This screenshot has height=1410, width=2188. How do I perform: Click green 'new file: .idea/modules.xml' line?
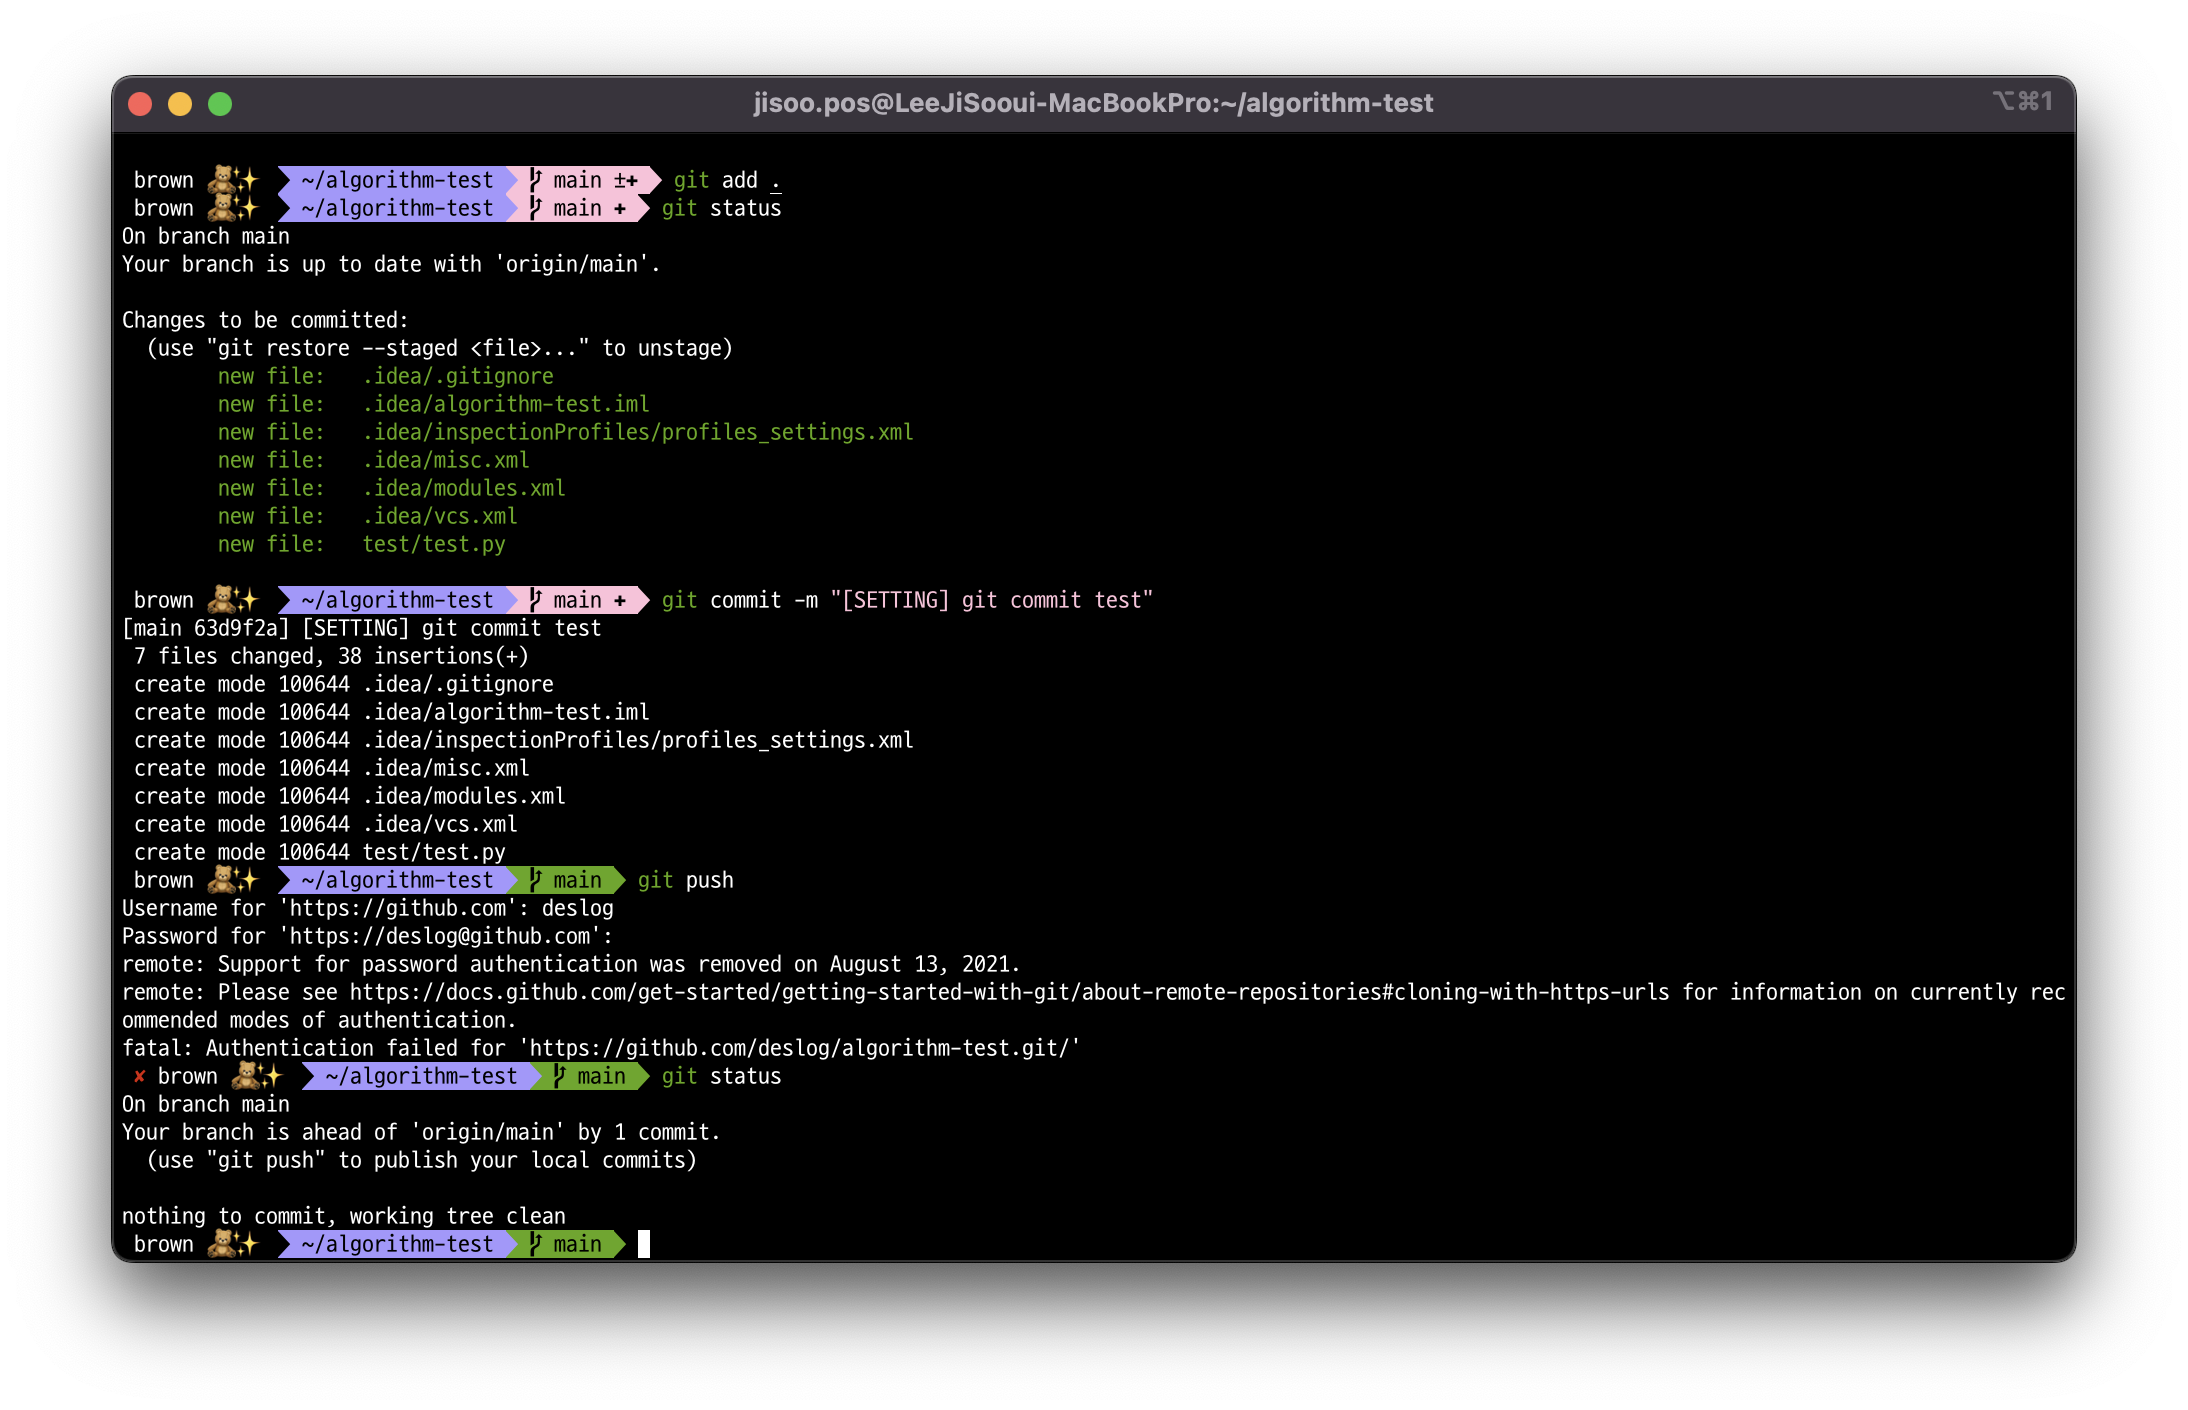392,488
